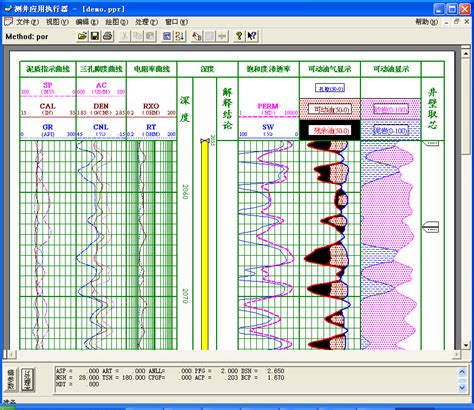Click the Save floppy disk icon
Image resolution: width=474 pixels, height=410 pixels.
[95, 36]
